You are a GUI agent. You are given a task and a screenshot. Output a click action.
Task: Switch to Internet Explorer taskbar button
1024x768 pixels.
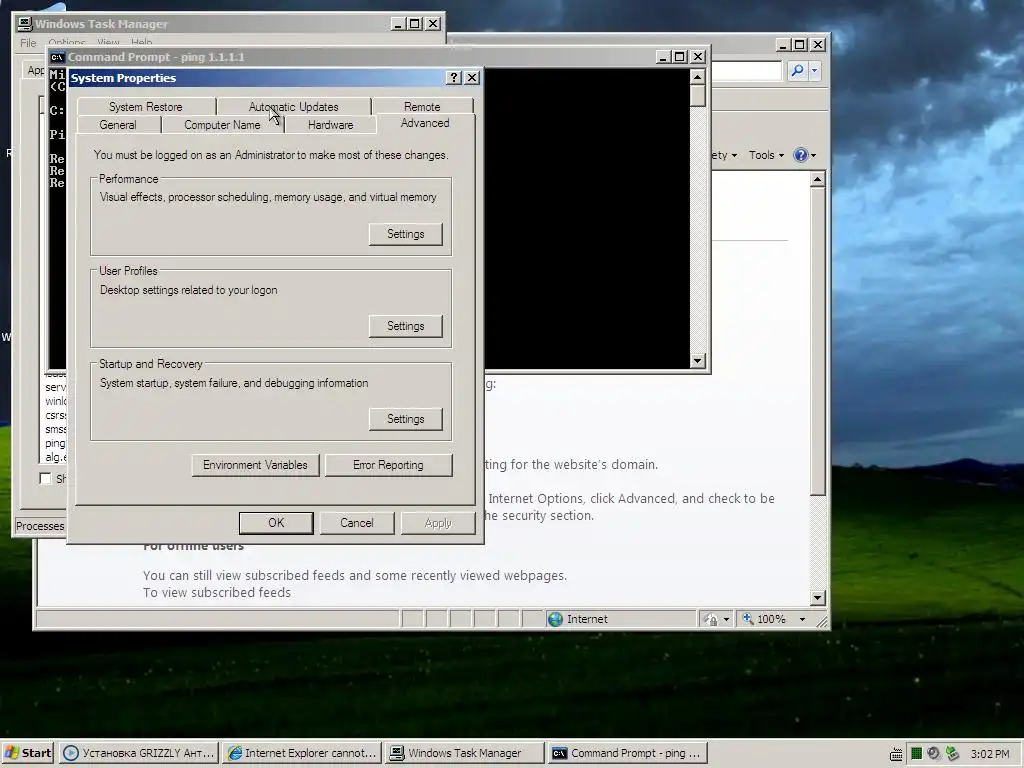click(302, 753)
